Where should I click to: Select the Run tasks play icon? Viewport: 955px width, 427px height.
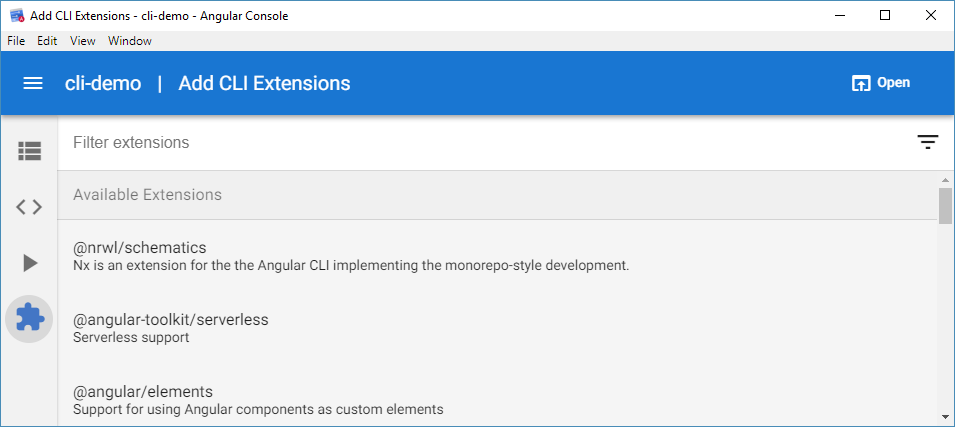tap(30, 263)
